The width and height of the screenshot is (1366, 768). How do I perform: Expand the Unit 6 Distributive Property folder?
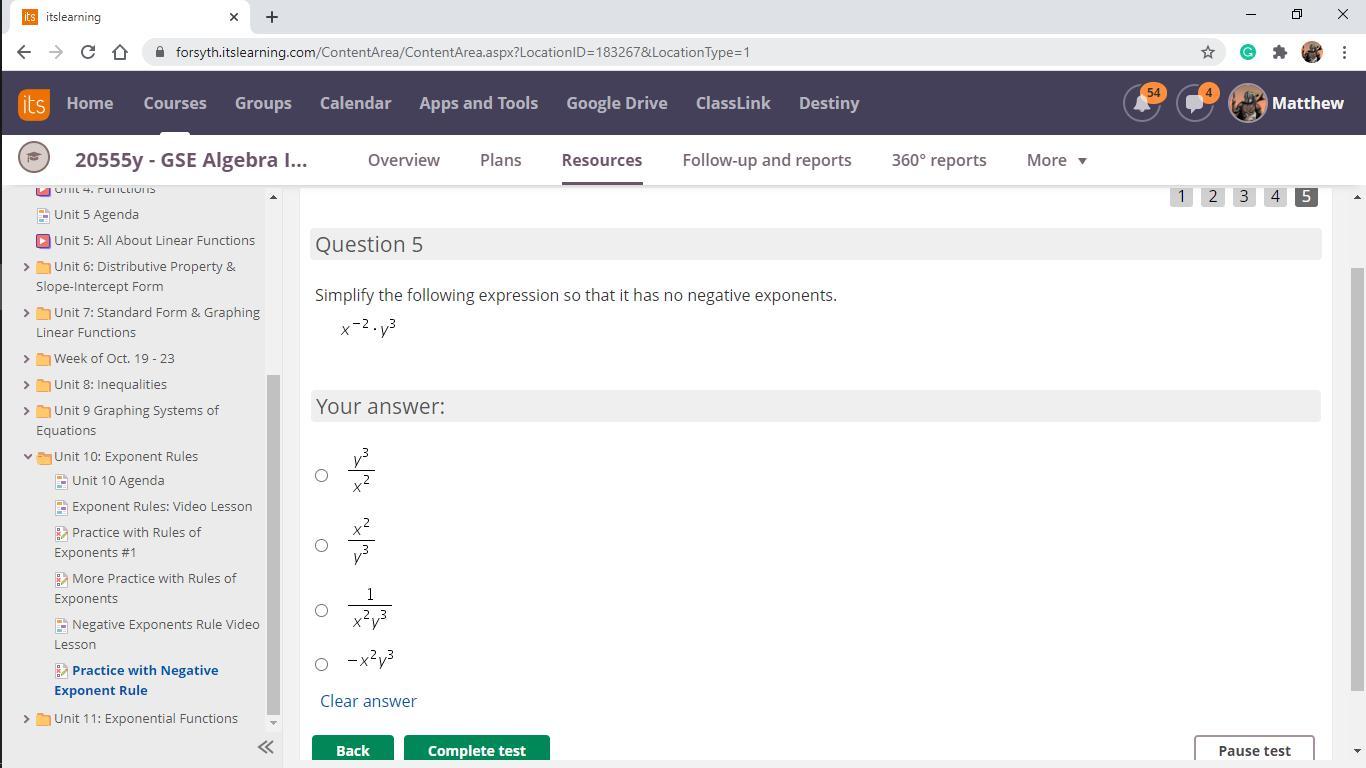[26, 267]
